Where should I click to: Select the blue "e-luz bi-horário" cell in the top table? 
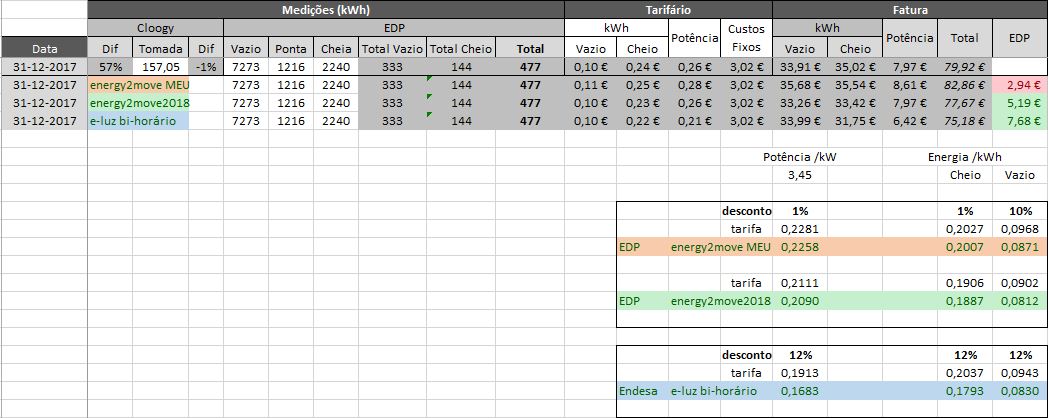pyautogui.click(x=138, y=121)
